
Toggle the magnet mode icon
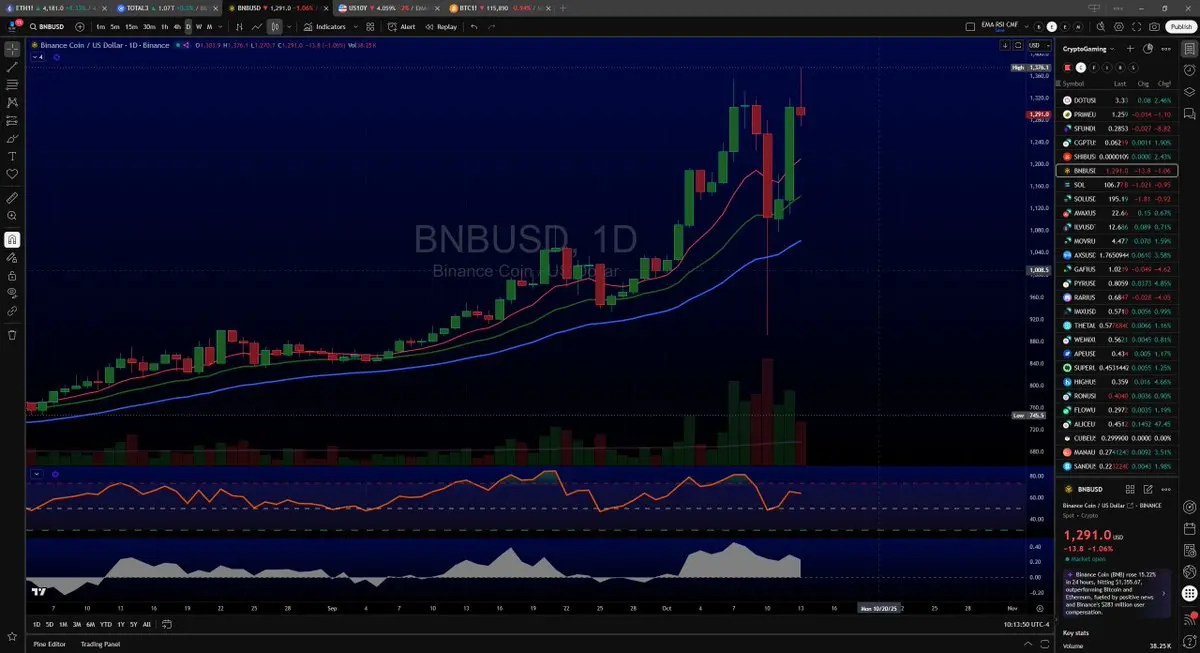[x=12, y=239]
